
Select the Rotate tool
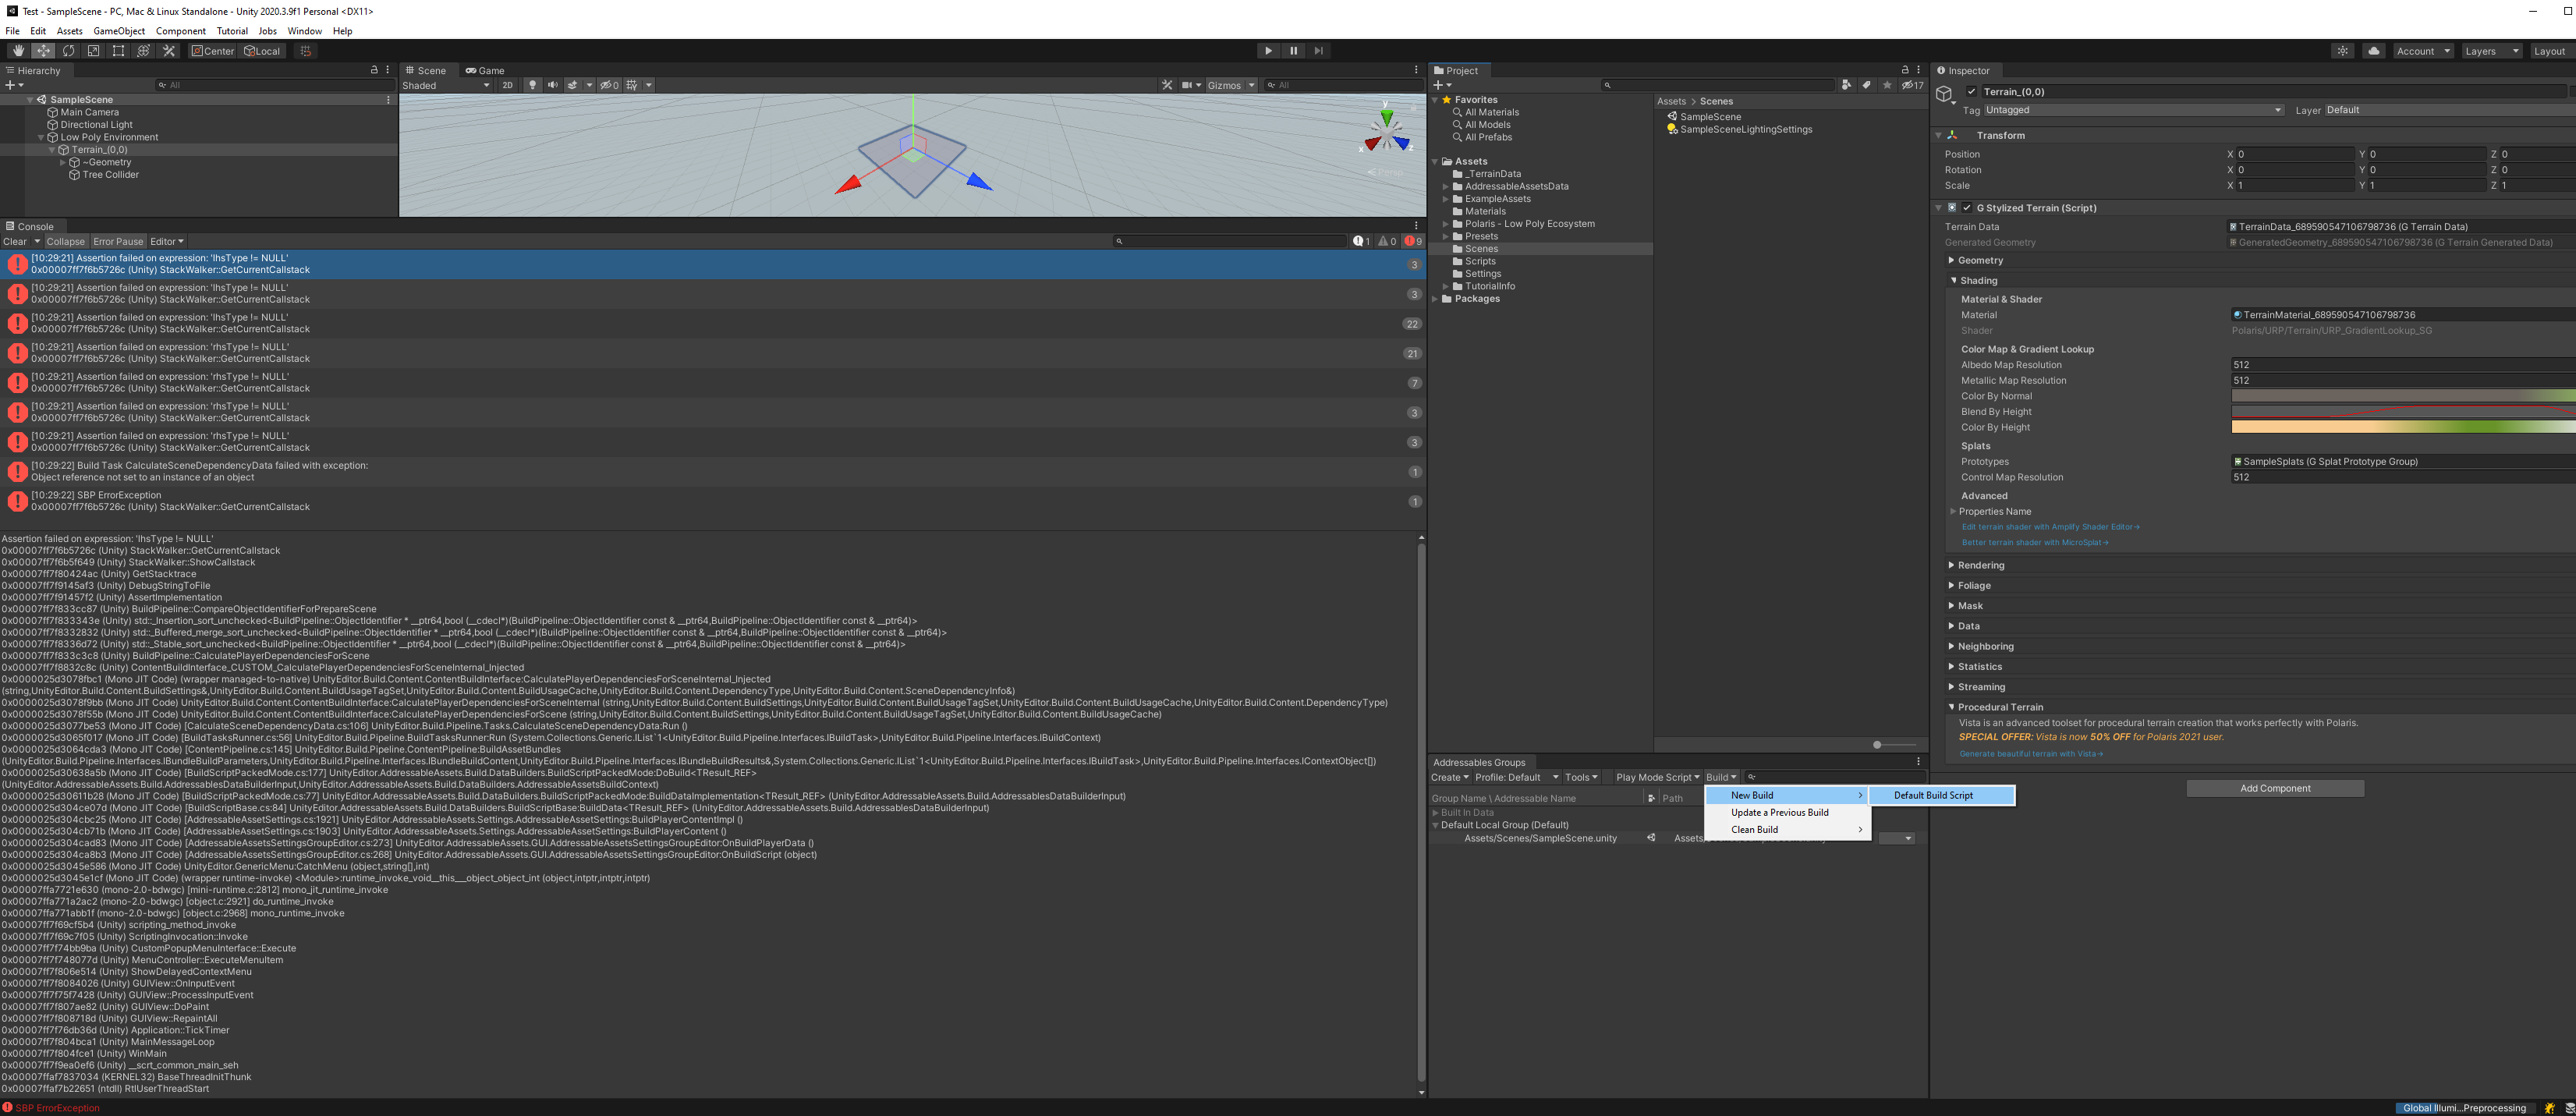pyautogui.click(x=68, y=51)
